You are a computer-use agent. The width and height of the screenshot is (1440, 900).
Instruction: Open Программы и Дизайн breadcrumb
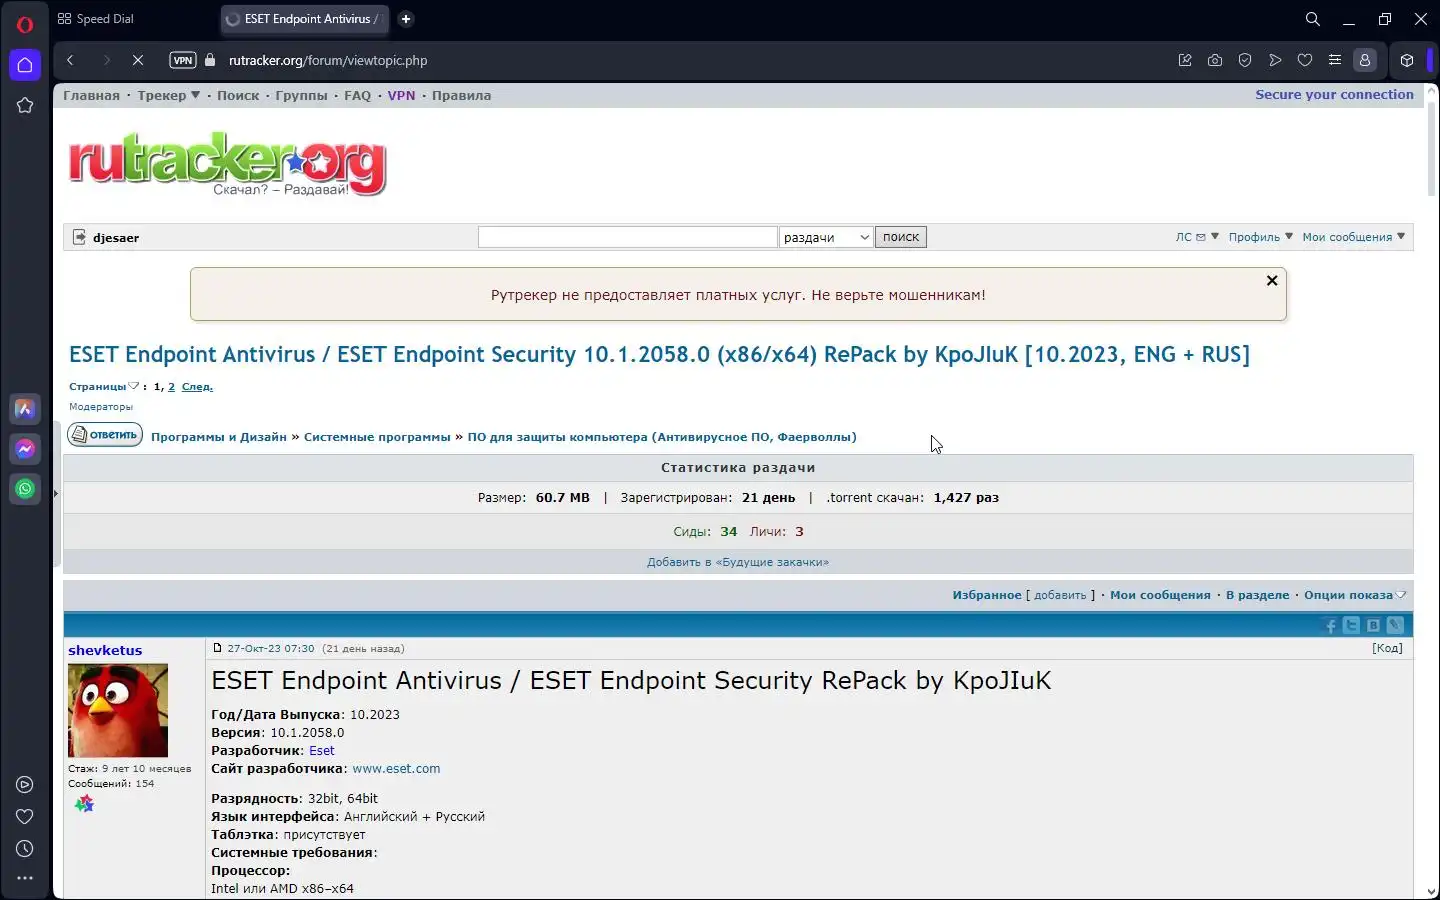point(219,437)
